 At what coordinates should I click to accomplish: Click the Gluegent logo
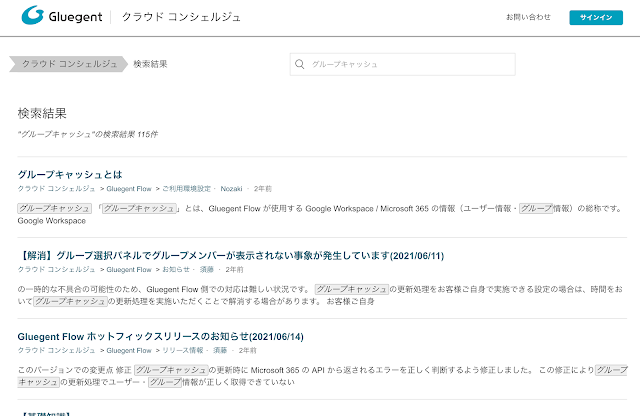(x=62, y=16)
